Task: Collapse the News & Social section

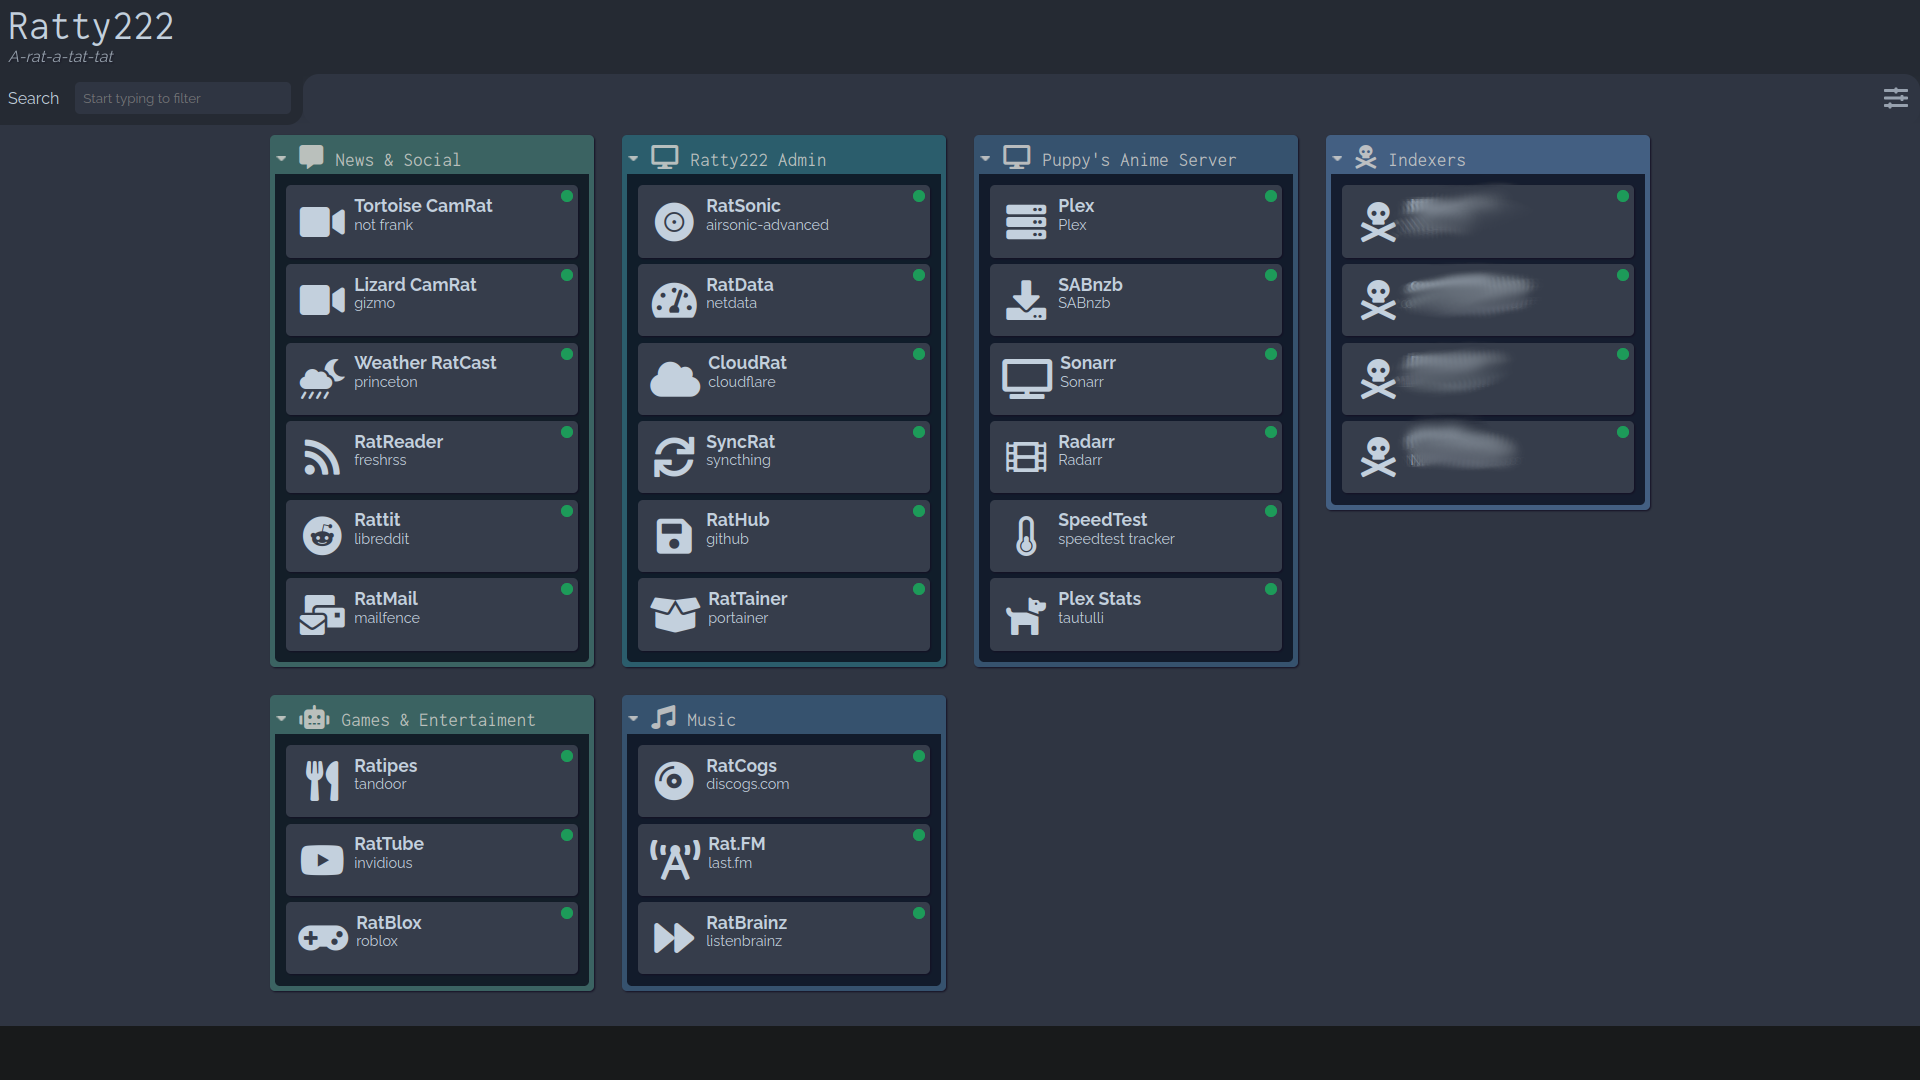Action: coord(281,158)
